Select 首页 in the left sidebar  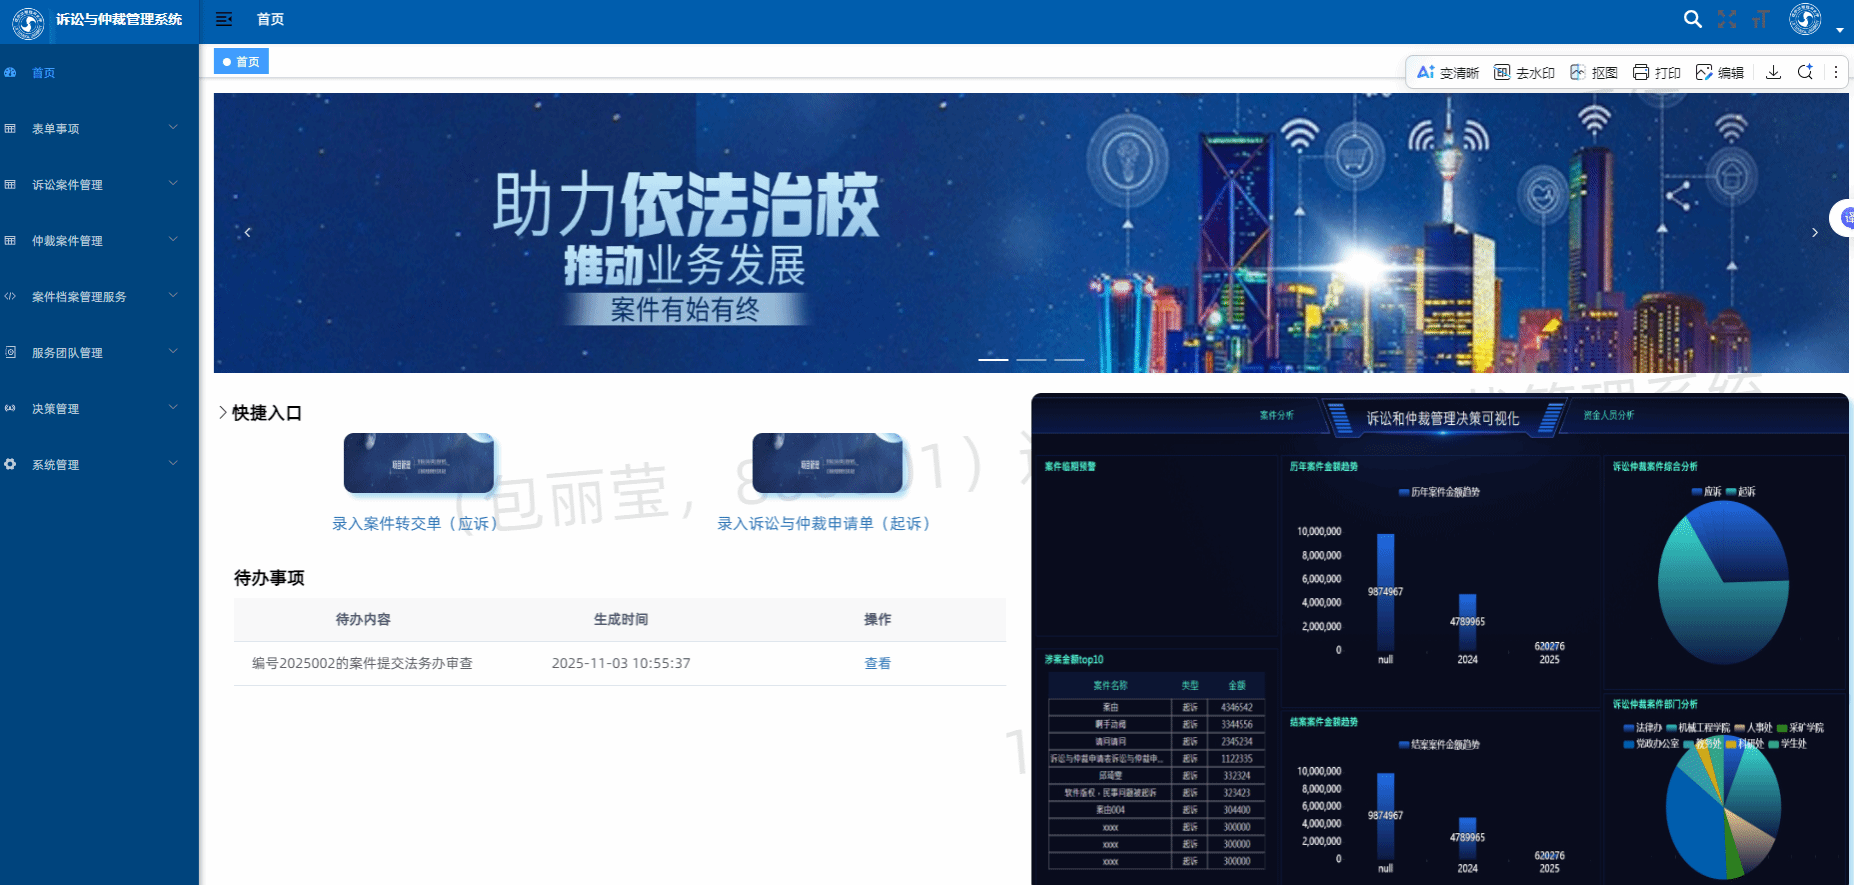tap(43, 73)
